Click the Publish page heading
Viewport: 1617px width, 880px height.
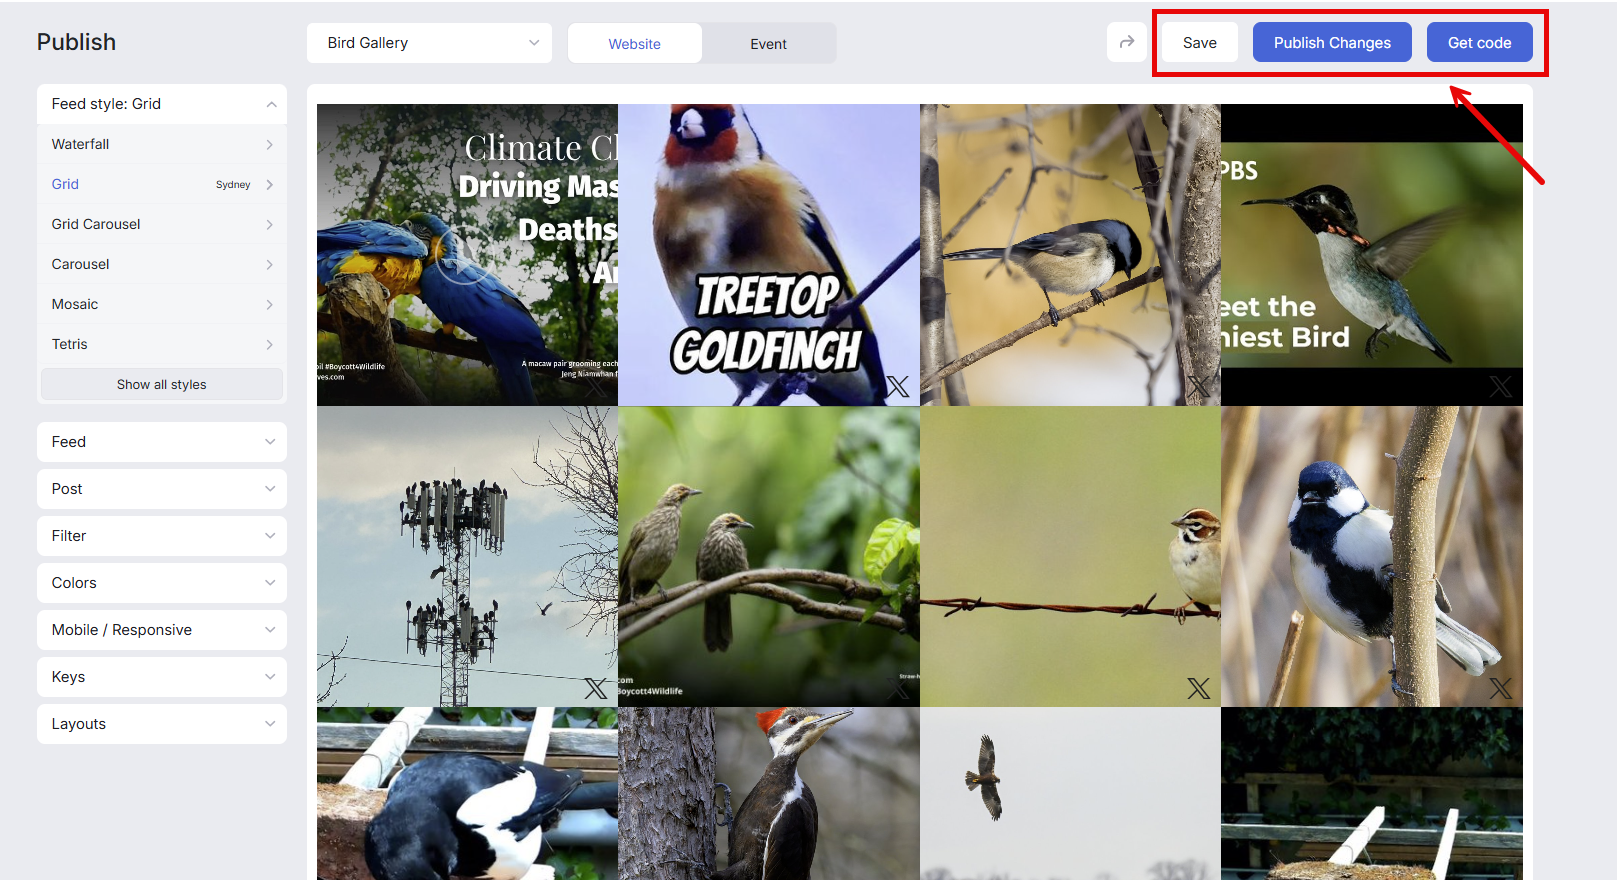77,42
